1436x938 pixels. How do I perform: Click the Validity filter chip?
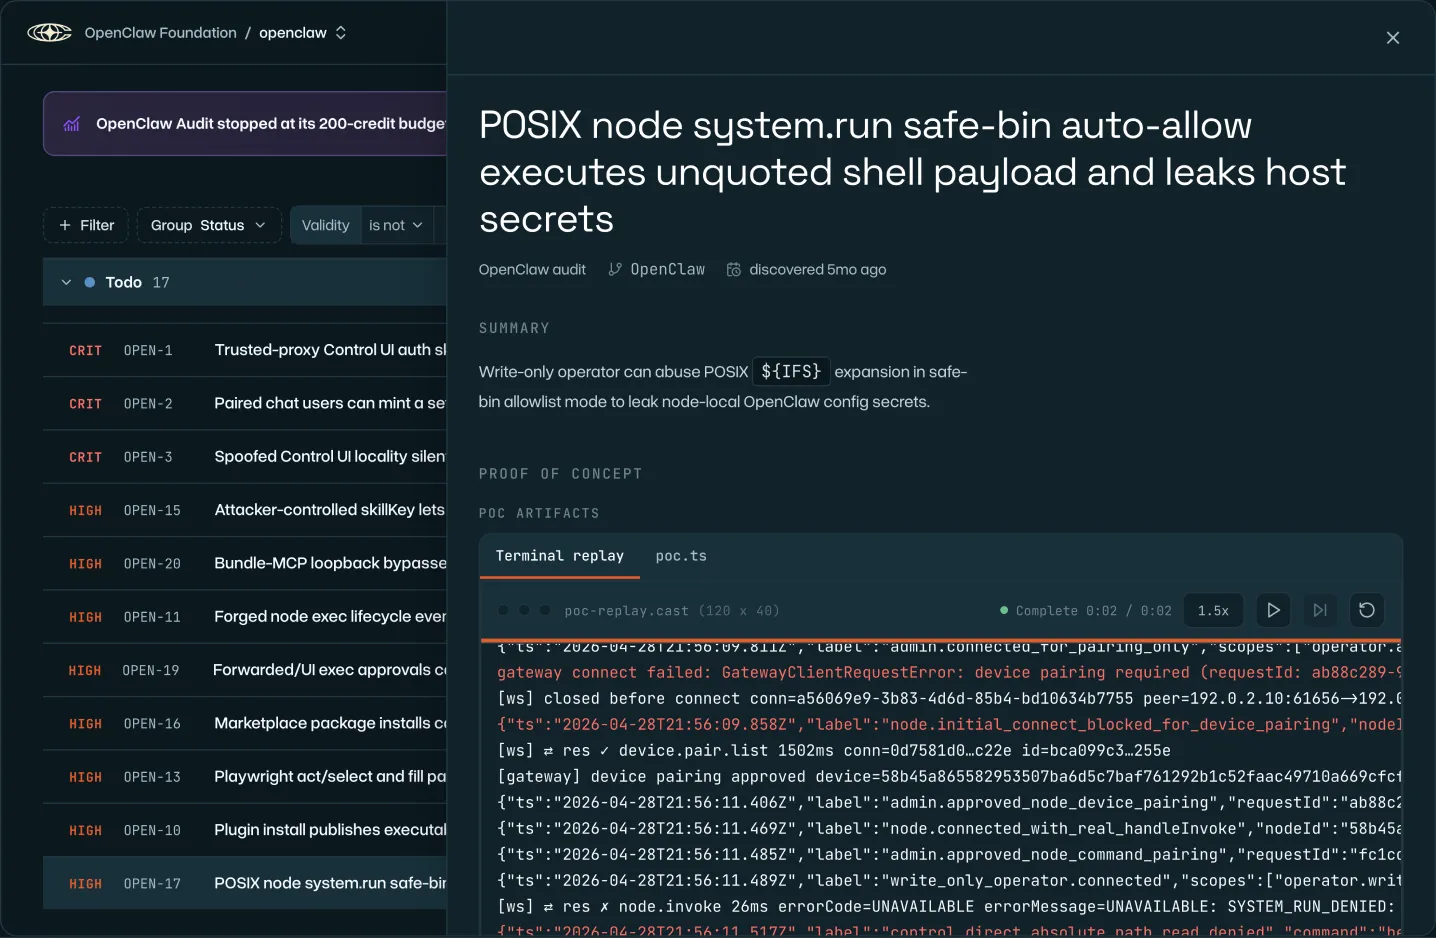[x=326, y=225]
